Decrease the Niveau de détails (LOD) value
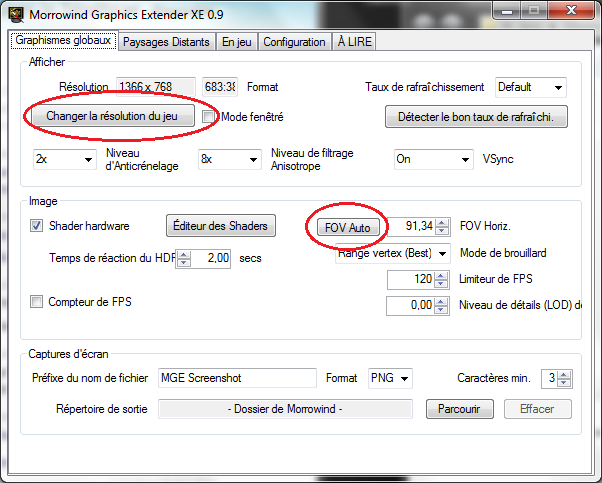This screenshot has width=602, height=483. coord(442,309)
